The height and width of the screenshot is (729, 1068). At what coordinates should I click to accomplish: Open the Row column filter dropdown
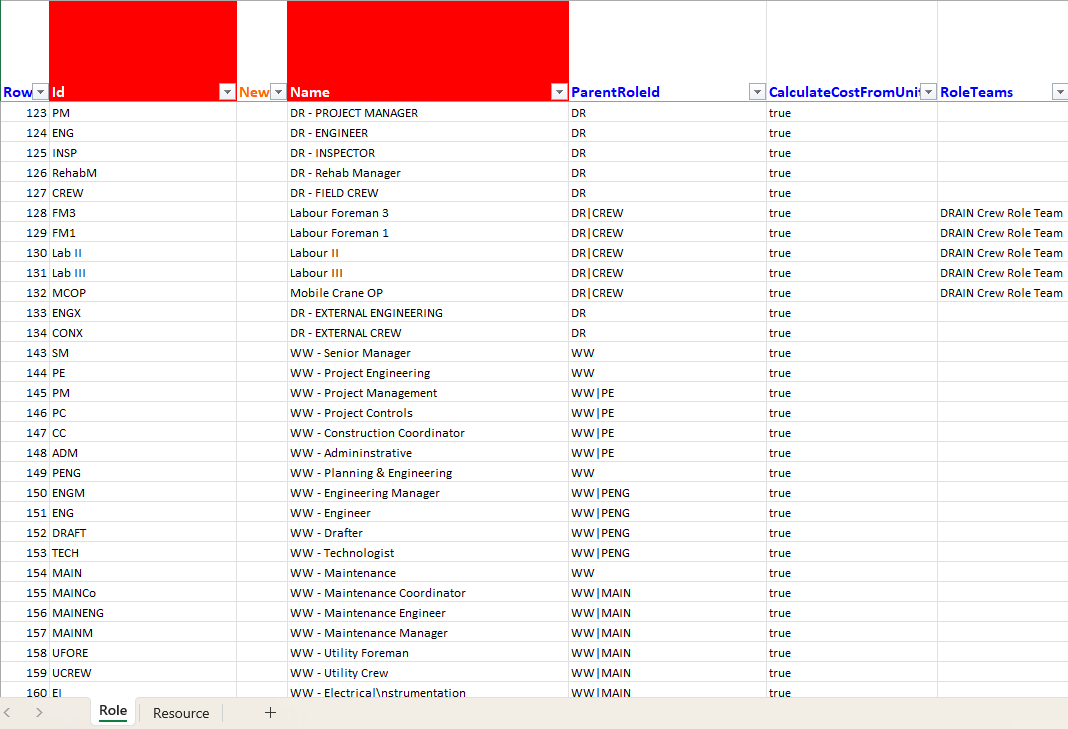tap(40, 92)
